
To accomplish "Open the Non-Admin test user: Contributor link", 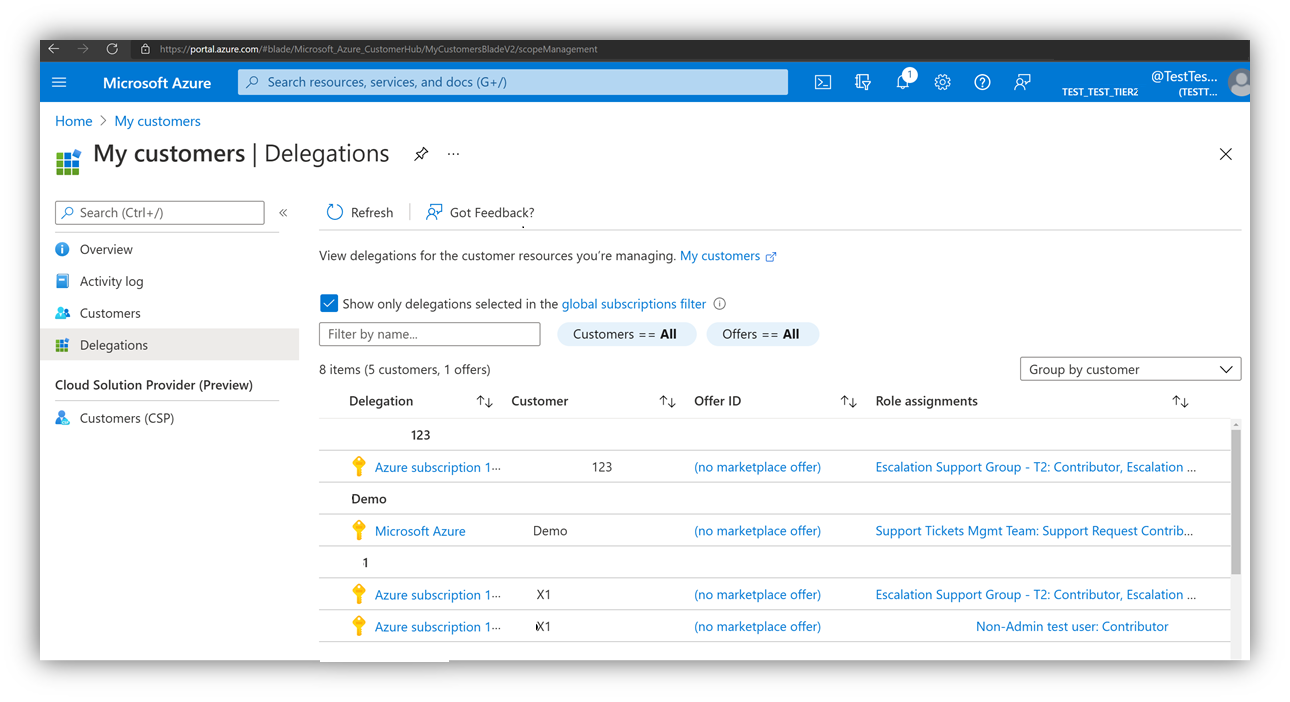I will click(1072, 627).
